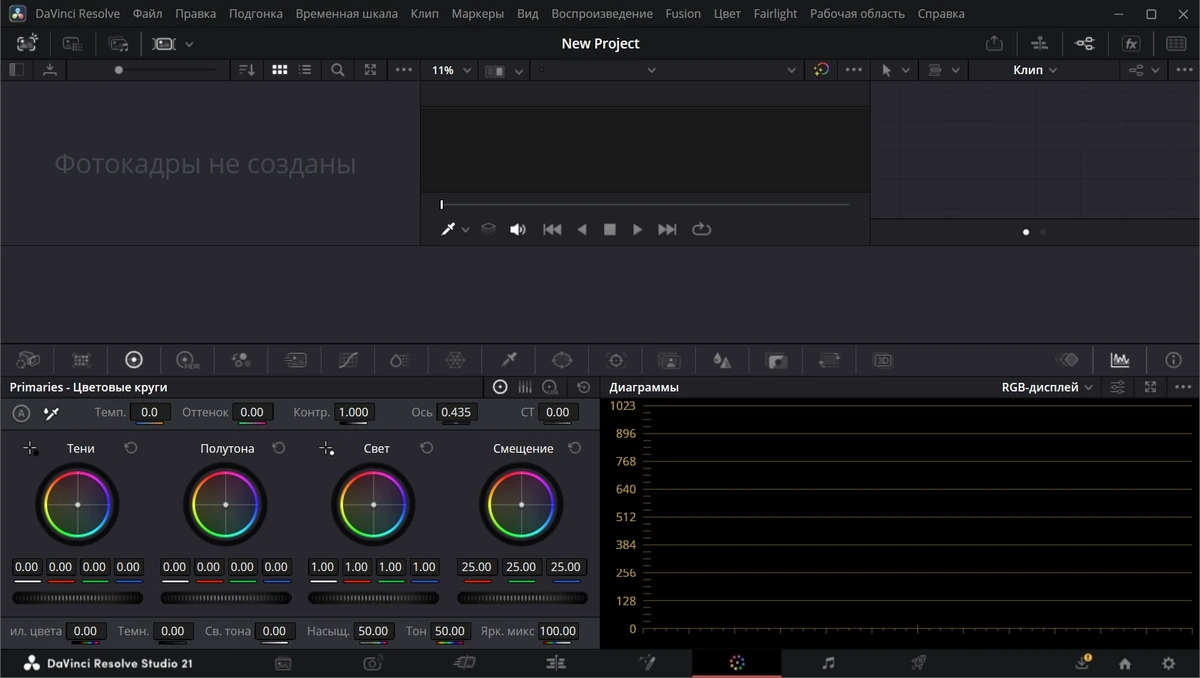The image size is (1200, 678).
Task: Click the Свет color wheel center
Action: click(x=373, y=505)
